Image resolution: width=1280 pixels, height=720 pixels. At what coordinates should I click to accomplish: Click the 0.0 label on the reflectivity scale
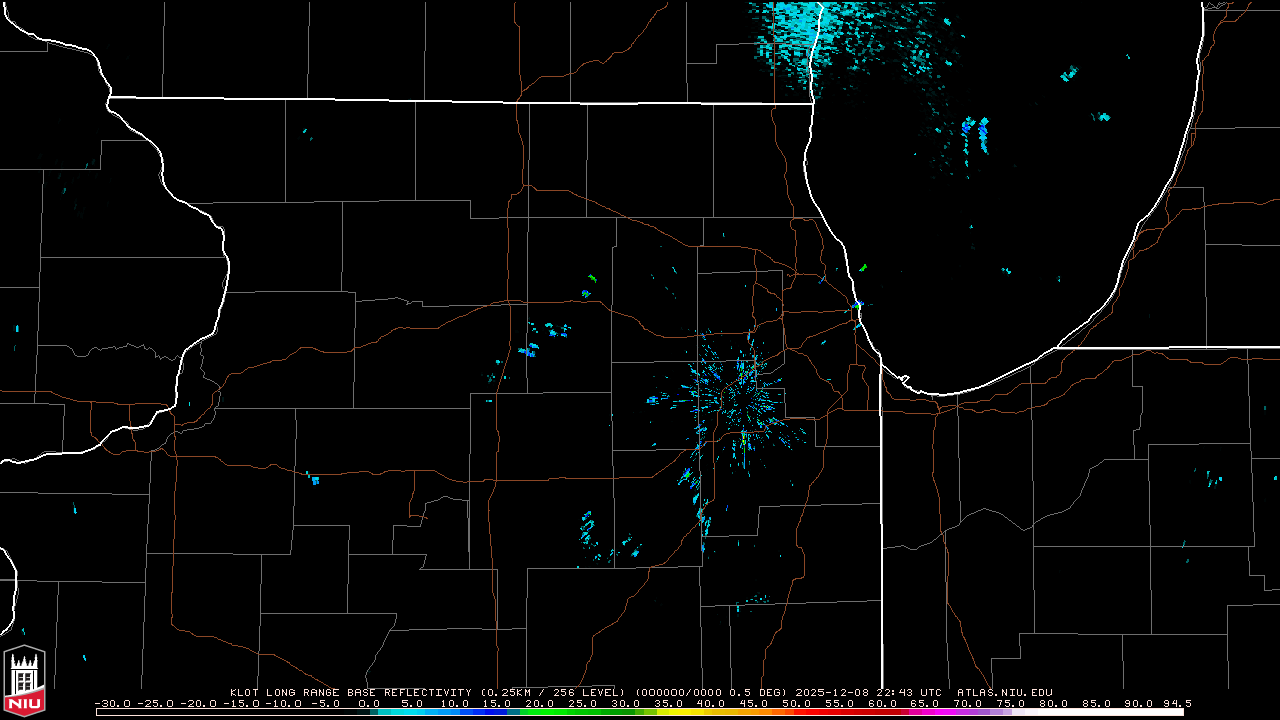(x=369, y=703)
